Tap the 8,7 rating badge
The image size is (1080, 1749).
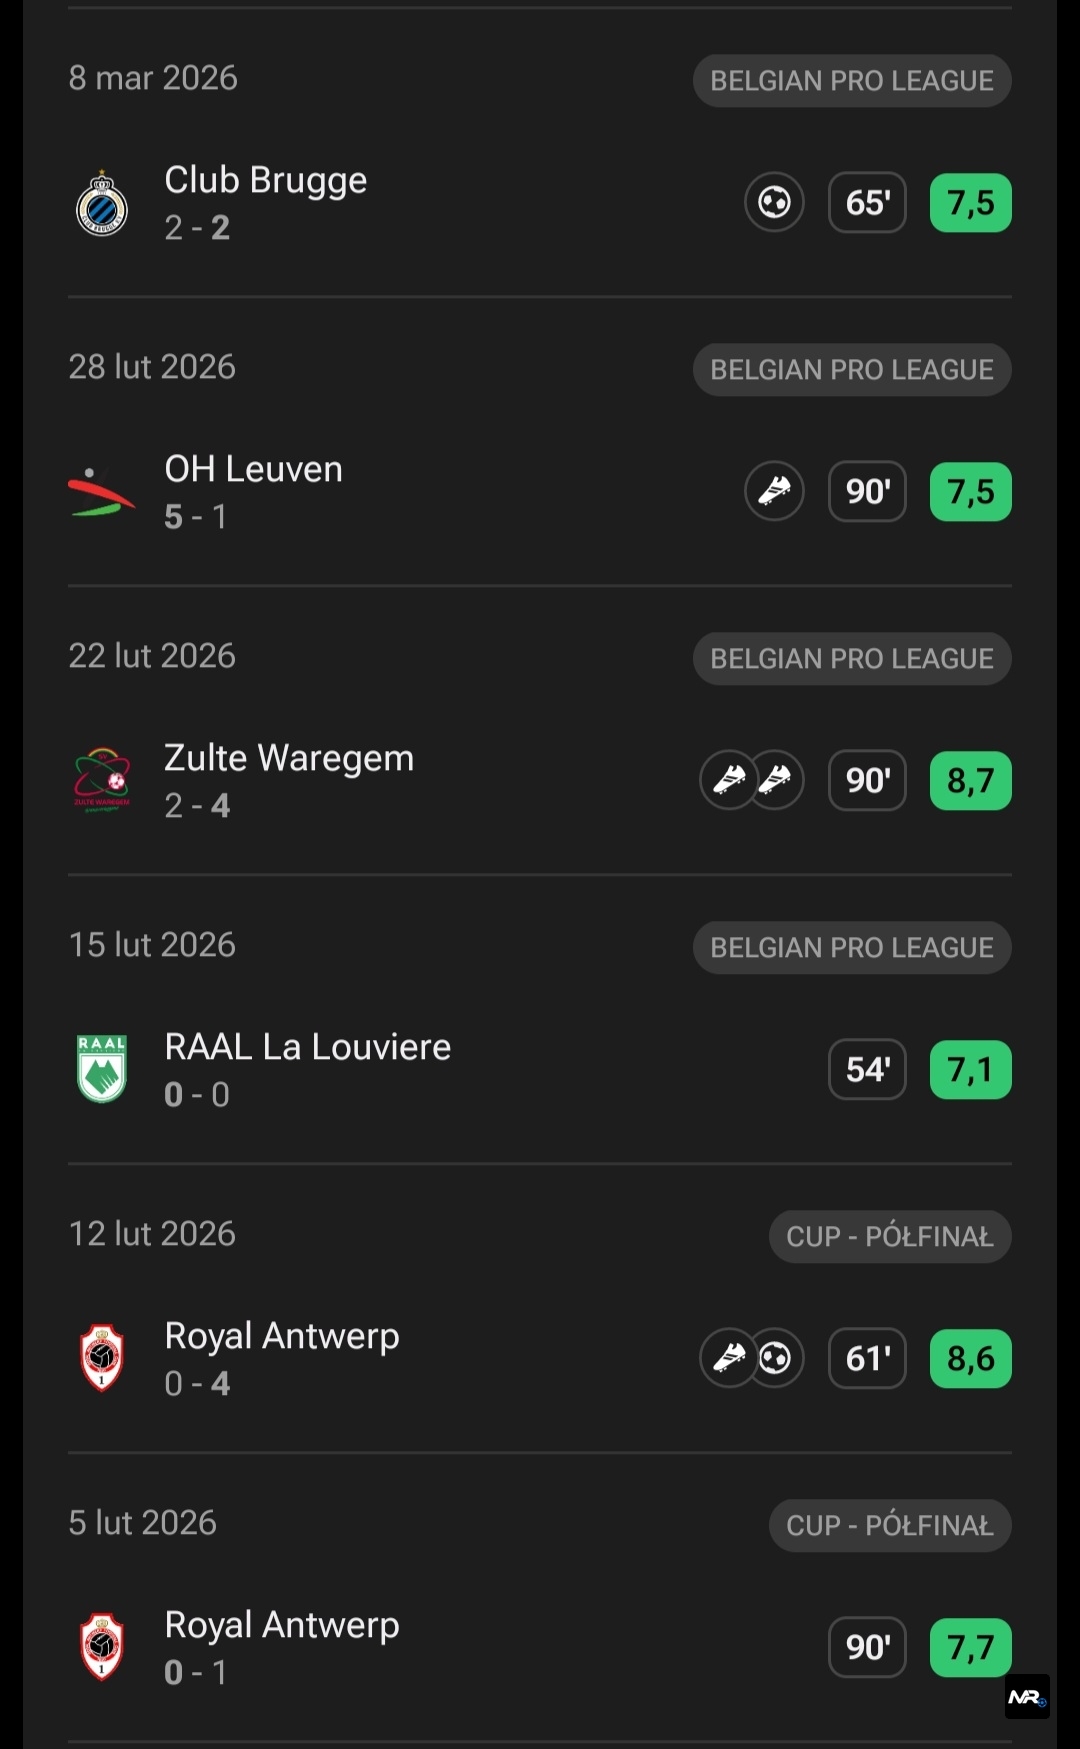coord(970,781)
